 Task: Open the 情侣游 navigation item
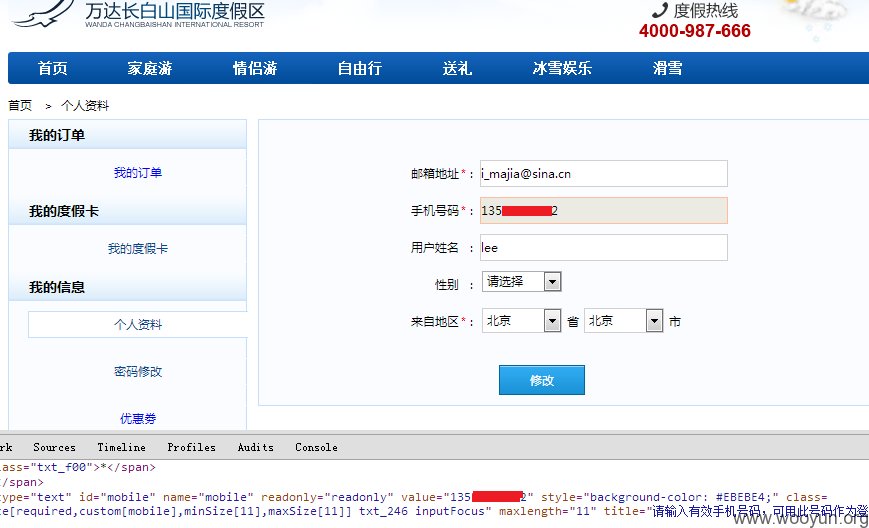coord(255,68)
